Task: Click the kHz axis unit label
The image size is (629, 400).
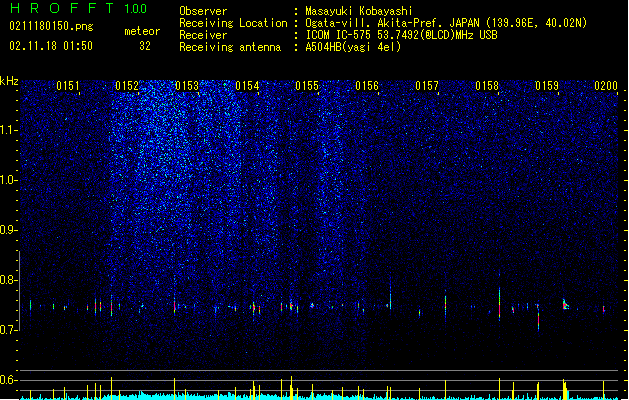Action: [9, 81]
